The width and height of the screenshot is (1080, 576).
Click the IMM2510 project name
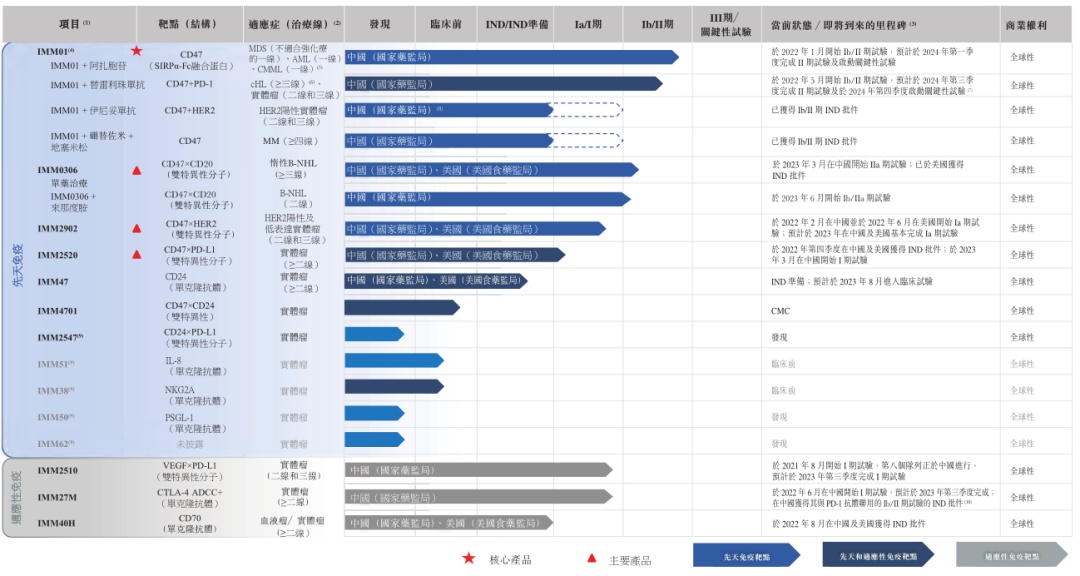coord(57,471)
